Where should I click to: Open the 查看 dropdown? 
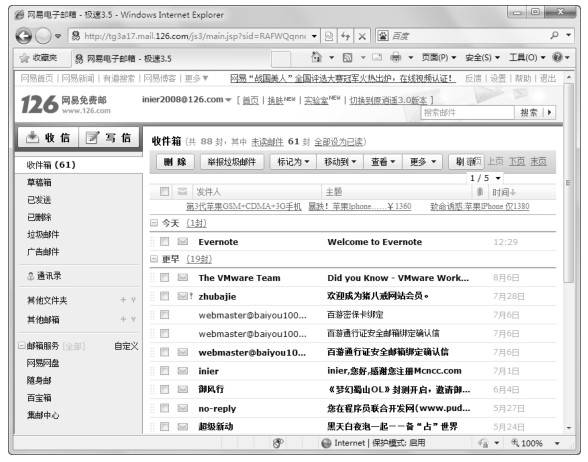pos(383,162)
